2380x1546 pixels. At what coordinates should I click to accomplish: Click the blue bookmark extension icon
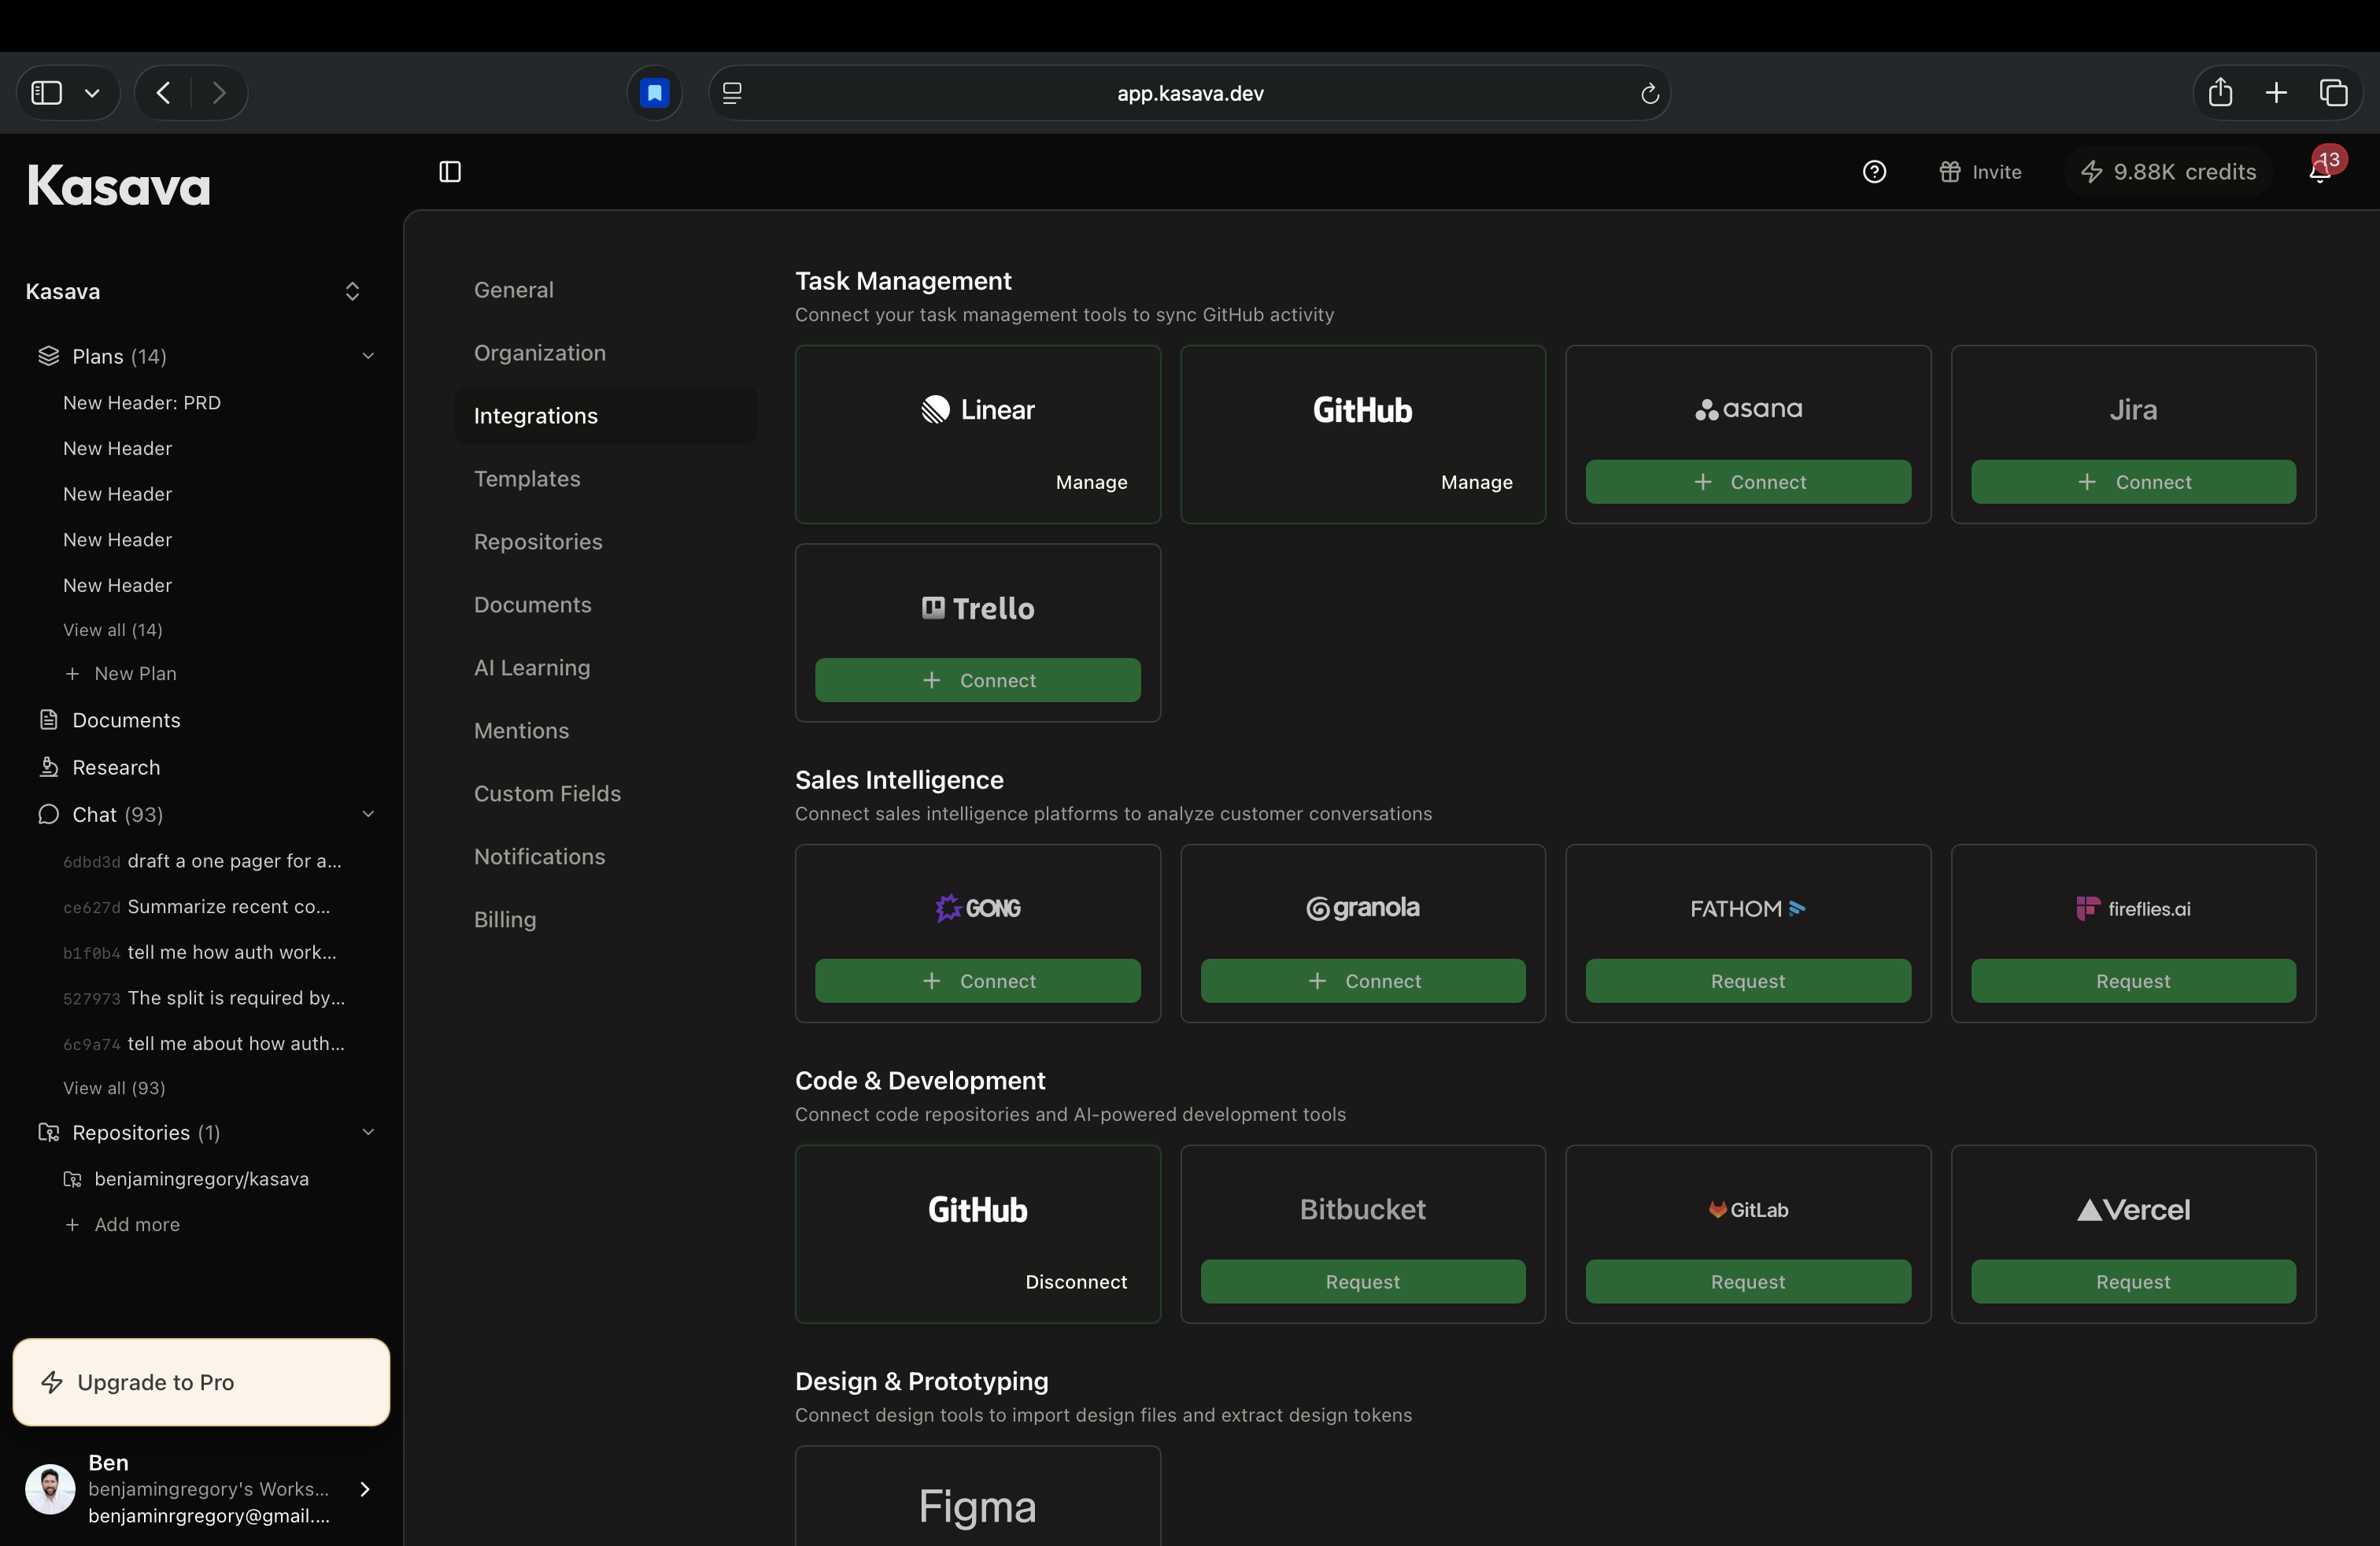[654, 93]
